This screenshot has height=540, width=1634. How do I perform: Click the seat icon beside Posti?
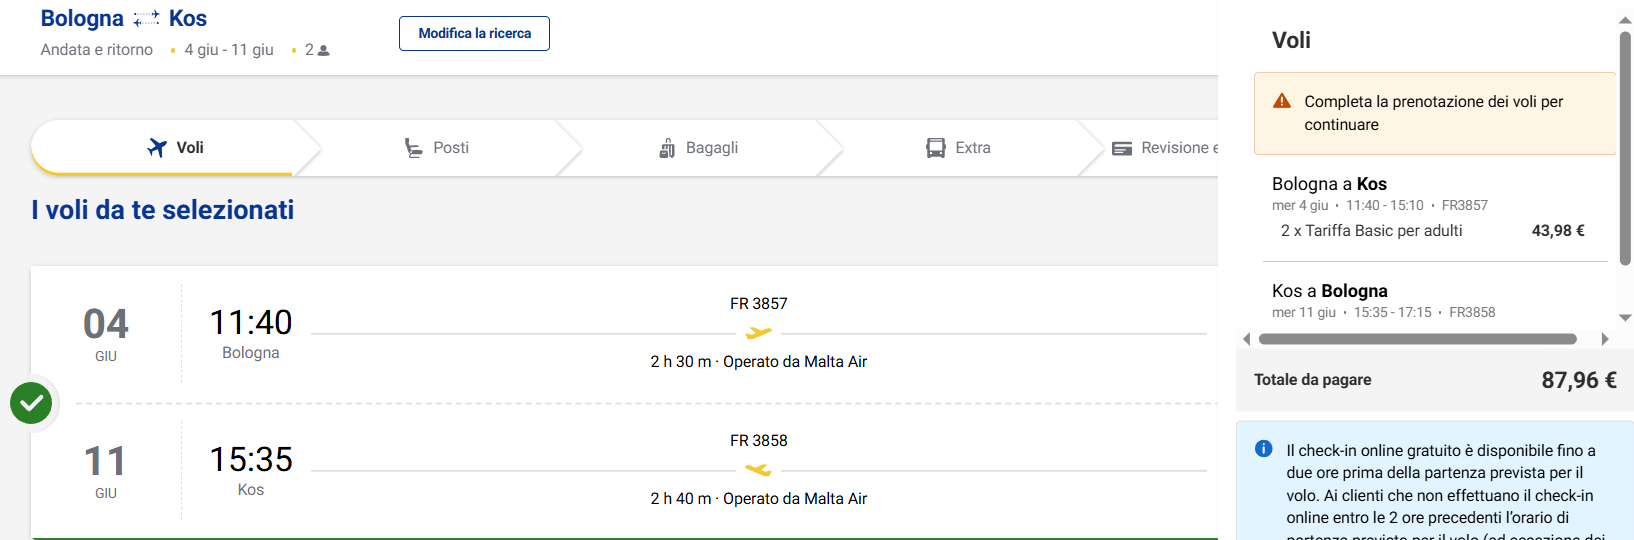coord(413,148)
